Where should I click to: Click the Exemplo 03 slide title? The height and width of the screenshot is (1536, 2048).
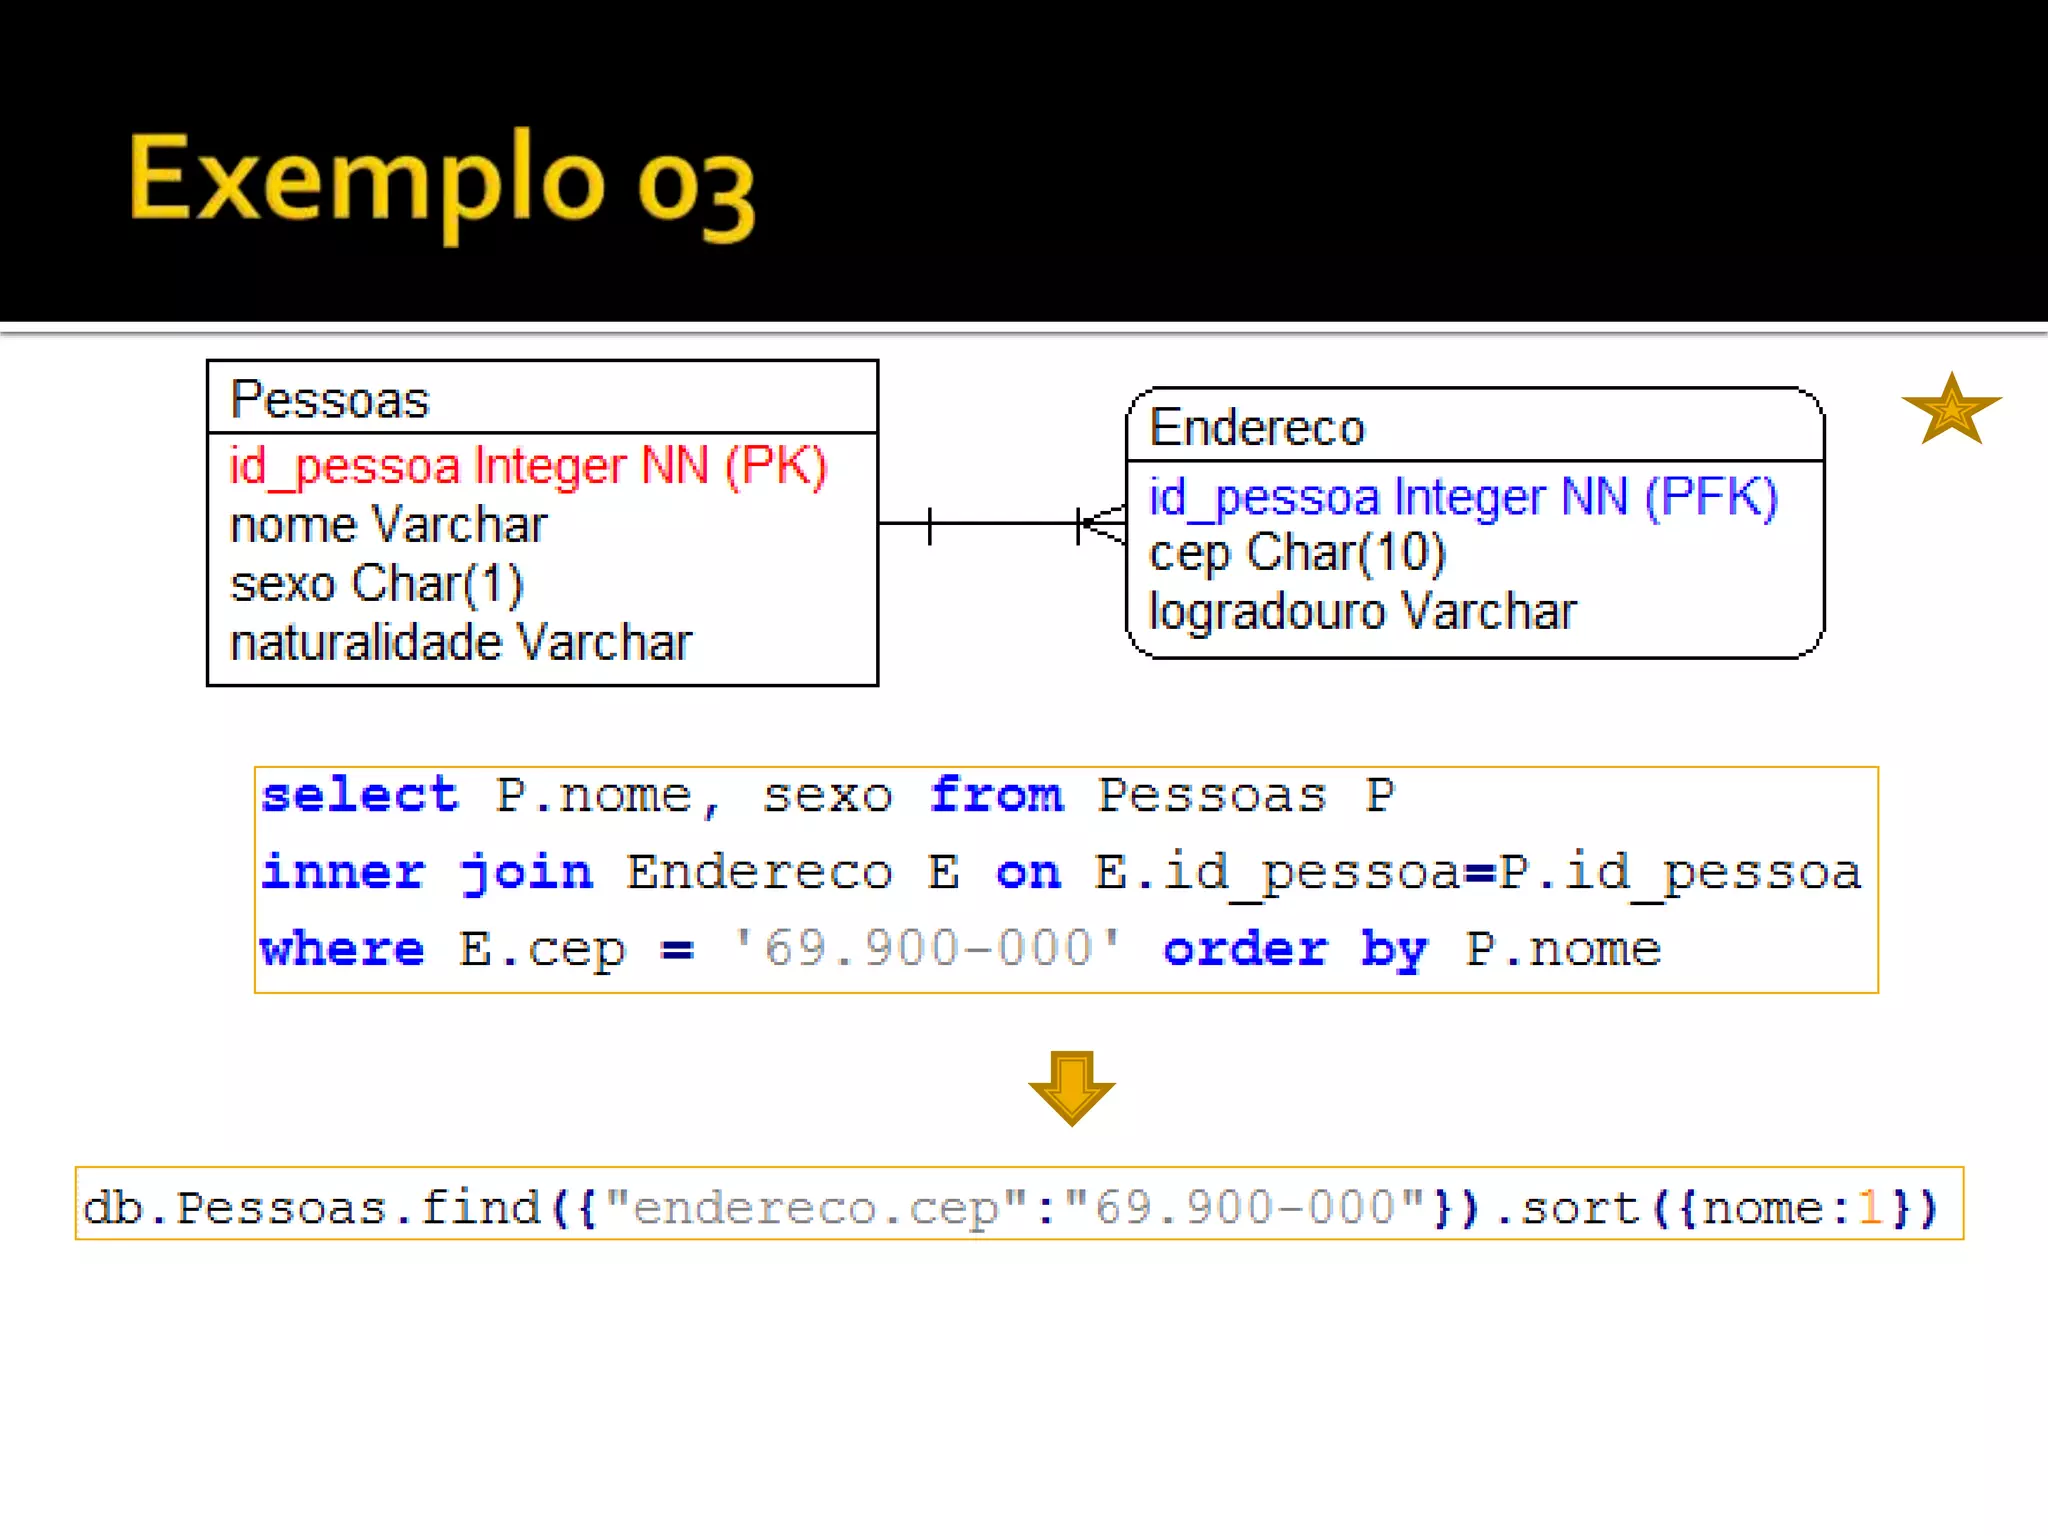441,182
